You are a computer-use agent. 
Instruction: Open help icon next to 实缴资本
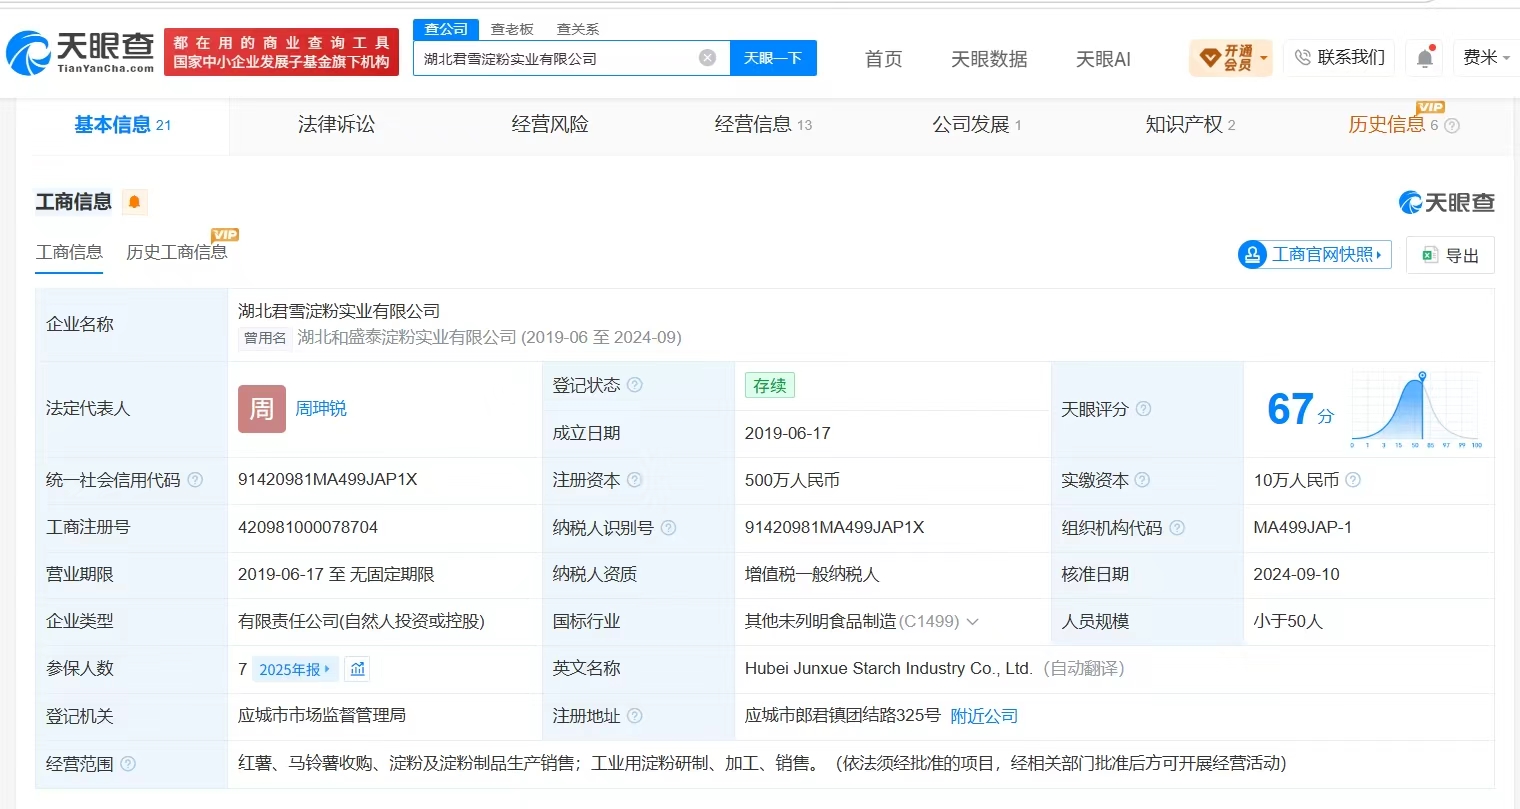[x=1142, y=480]
